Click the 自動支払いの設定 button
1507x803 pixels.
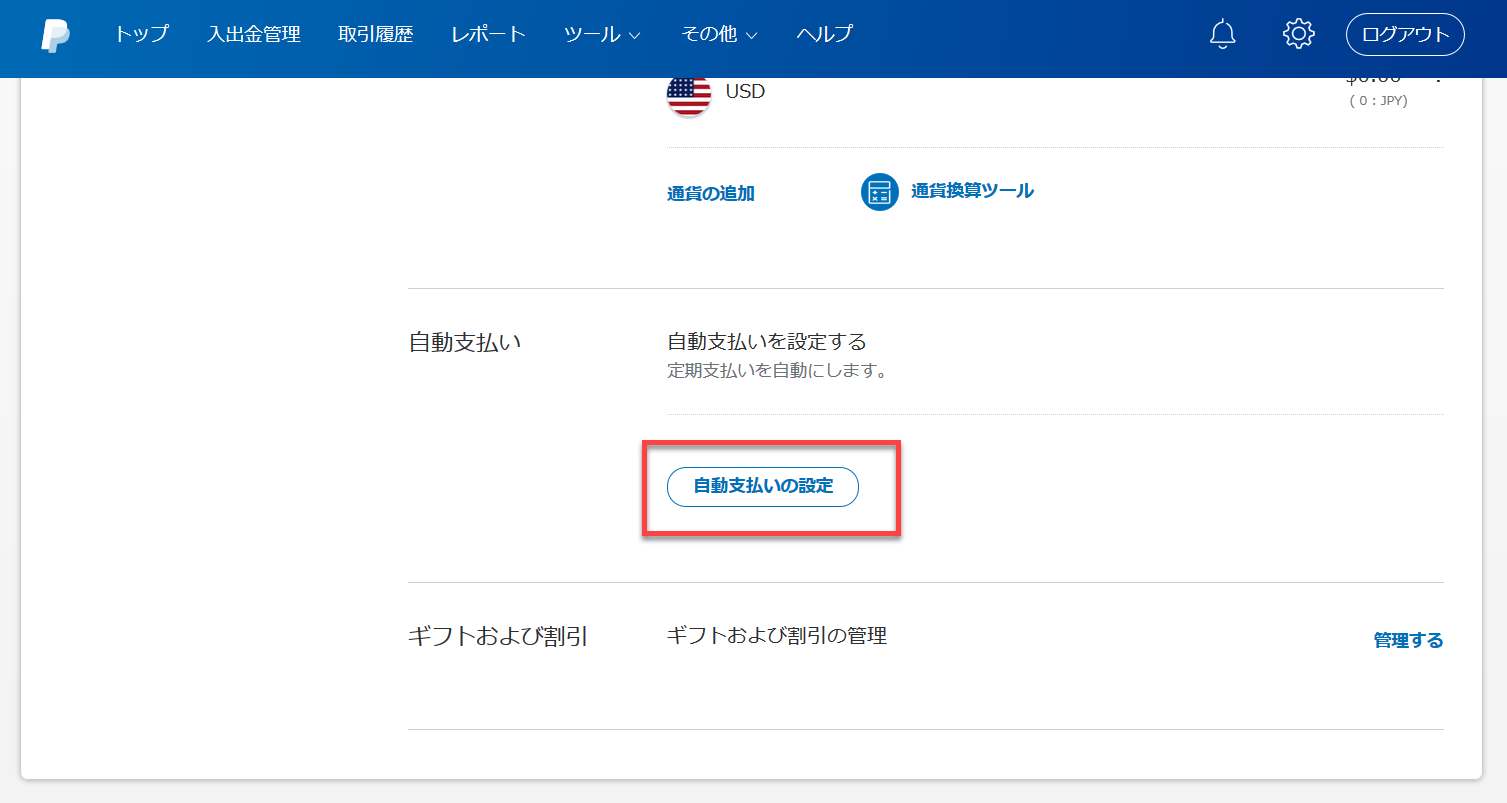click(x=762, y=487)
